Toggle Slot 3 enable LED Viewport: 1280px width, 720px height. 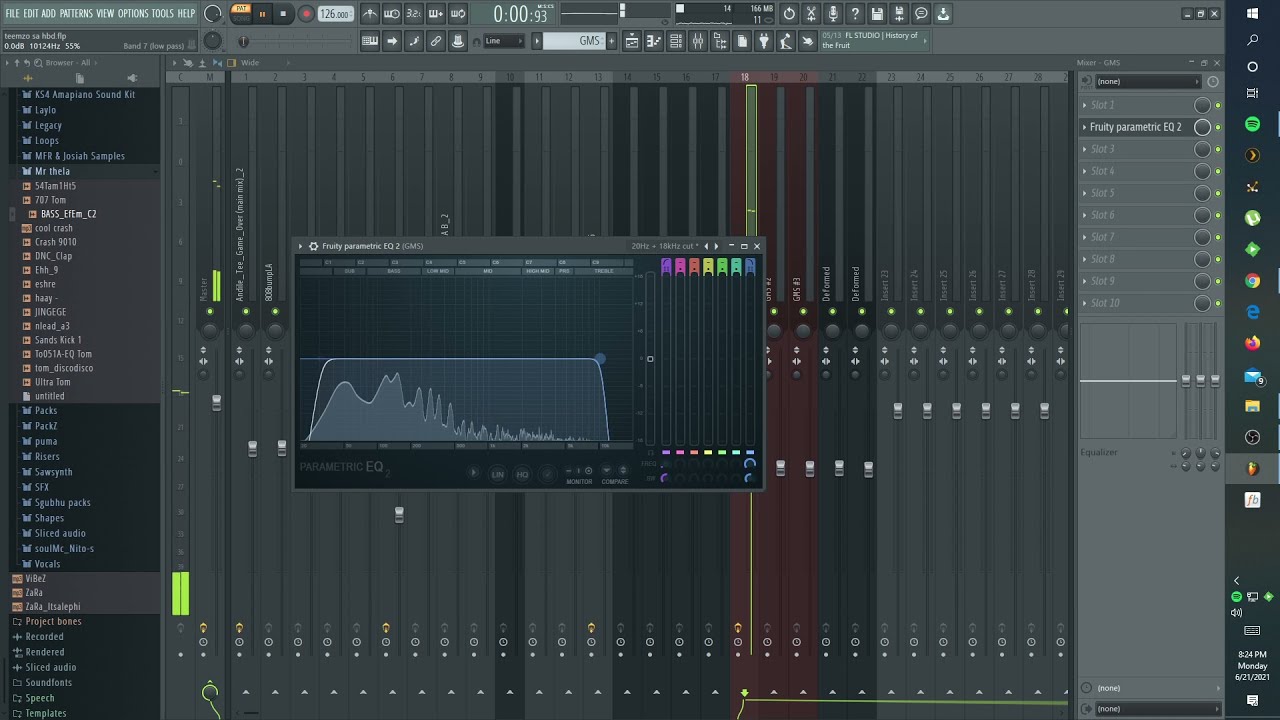pyautogui.click(x=1218, y=149)
